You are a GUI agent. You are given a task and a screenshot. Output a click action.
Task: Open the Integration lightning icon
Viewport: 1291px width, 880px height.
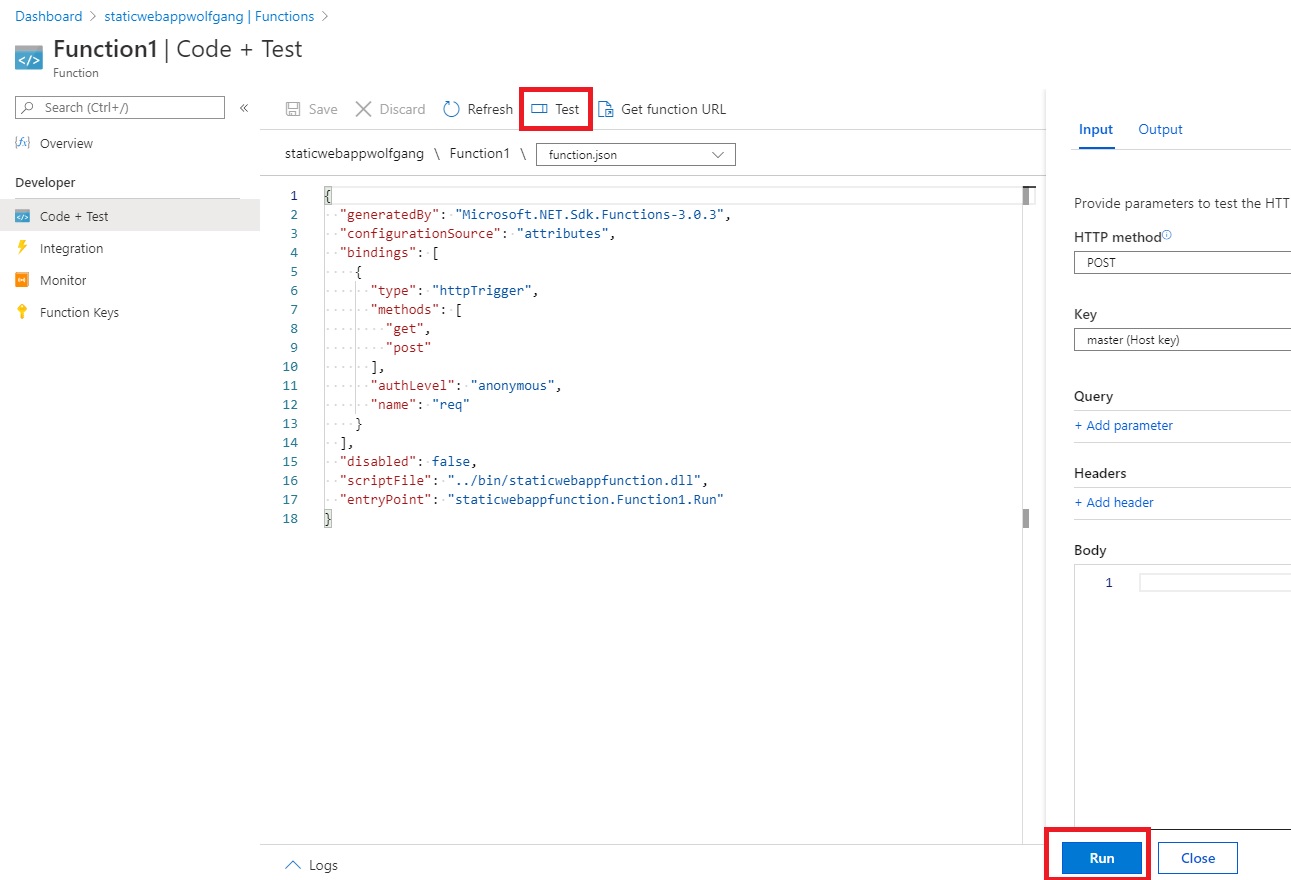[24, 248]
